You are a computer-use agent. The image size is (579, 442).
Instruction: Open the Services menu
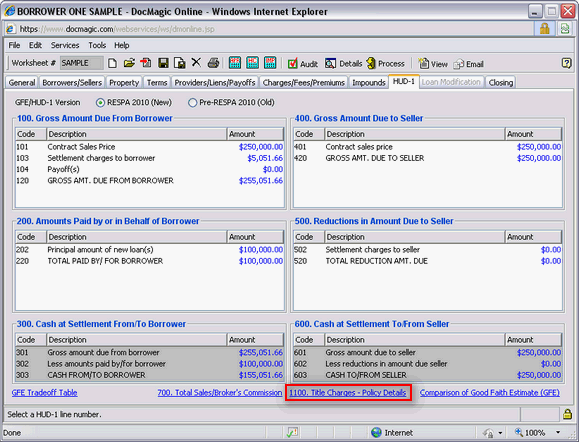65,45
